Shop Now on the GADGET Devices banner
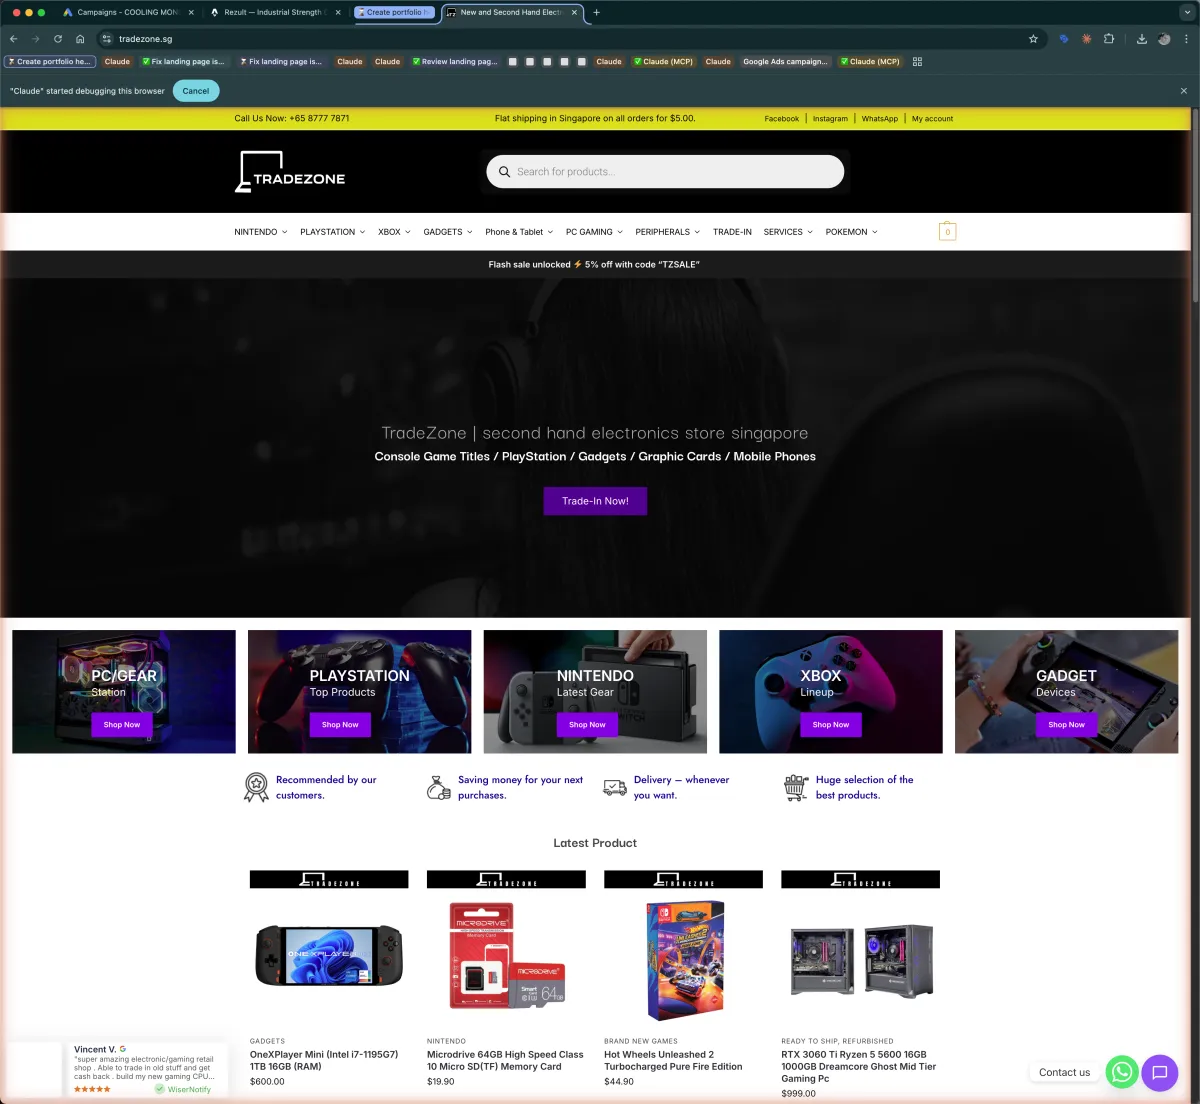Viewport: 1200px width, 1104px height. [1066, 724]
